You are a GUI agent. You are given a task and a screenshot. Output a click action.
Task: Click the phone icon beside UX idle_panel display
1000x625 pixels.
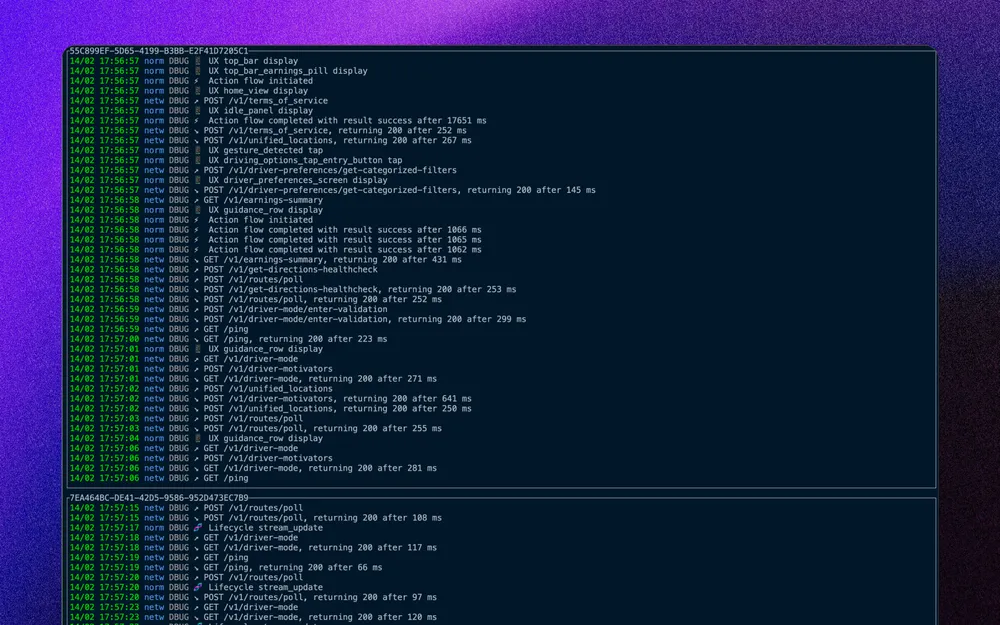(x=198, y=111)
